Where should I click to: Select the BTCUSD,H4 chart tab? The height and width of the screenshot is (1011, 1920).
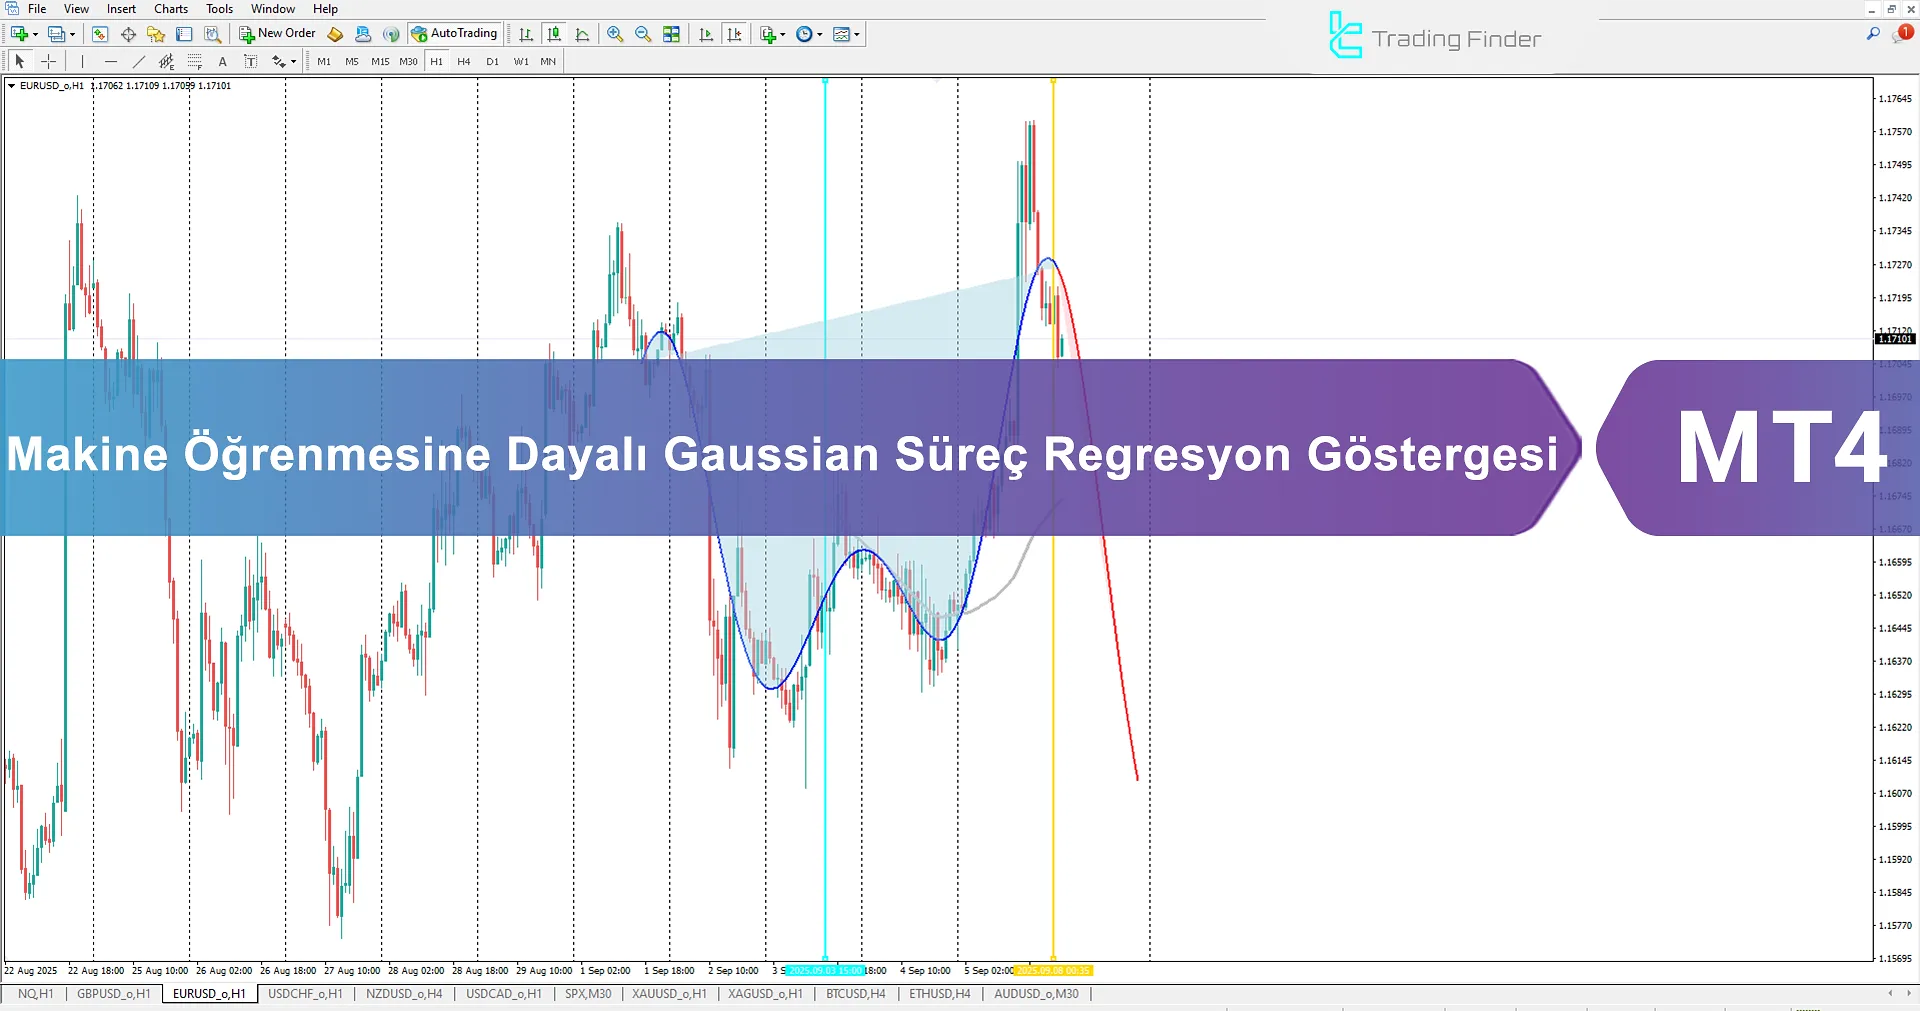855,994
